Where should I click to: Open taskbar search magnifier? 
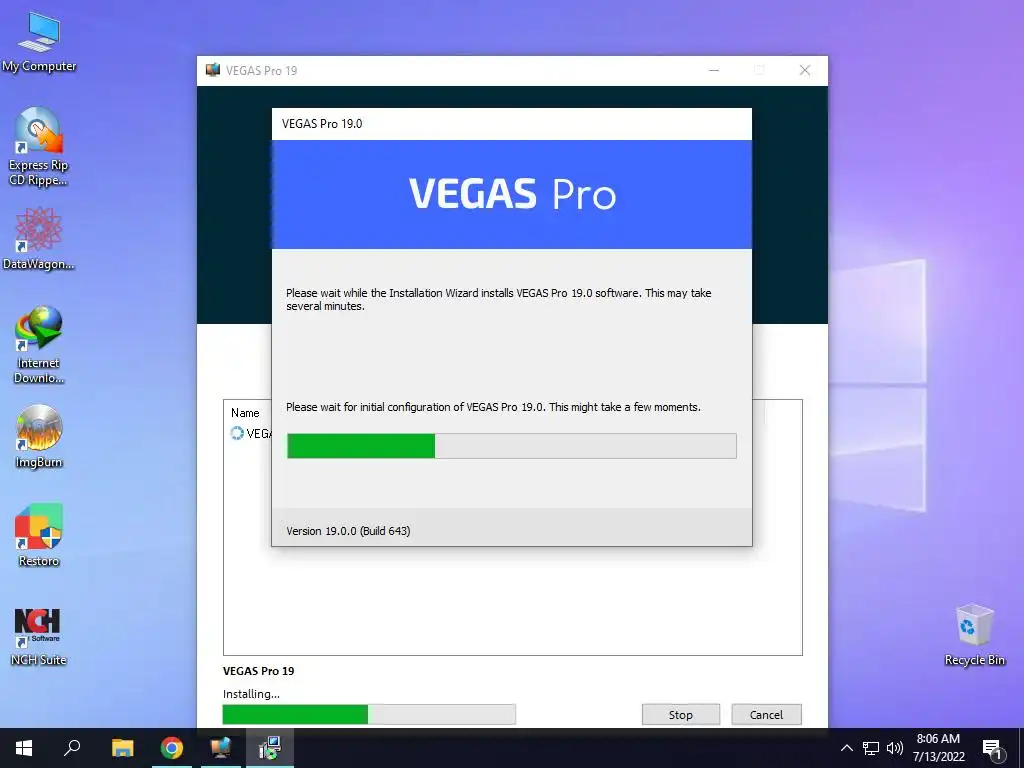(72, 748)
